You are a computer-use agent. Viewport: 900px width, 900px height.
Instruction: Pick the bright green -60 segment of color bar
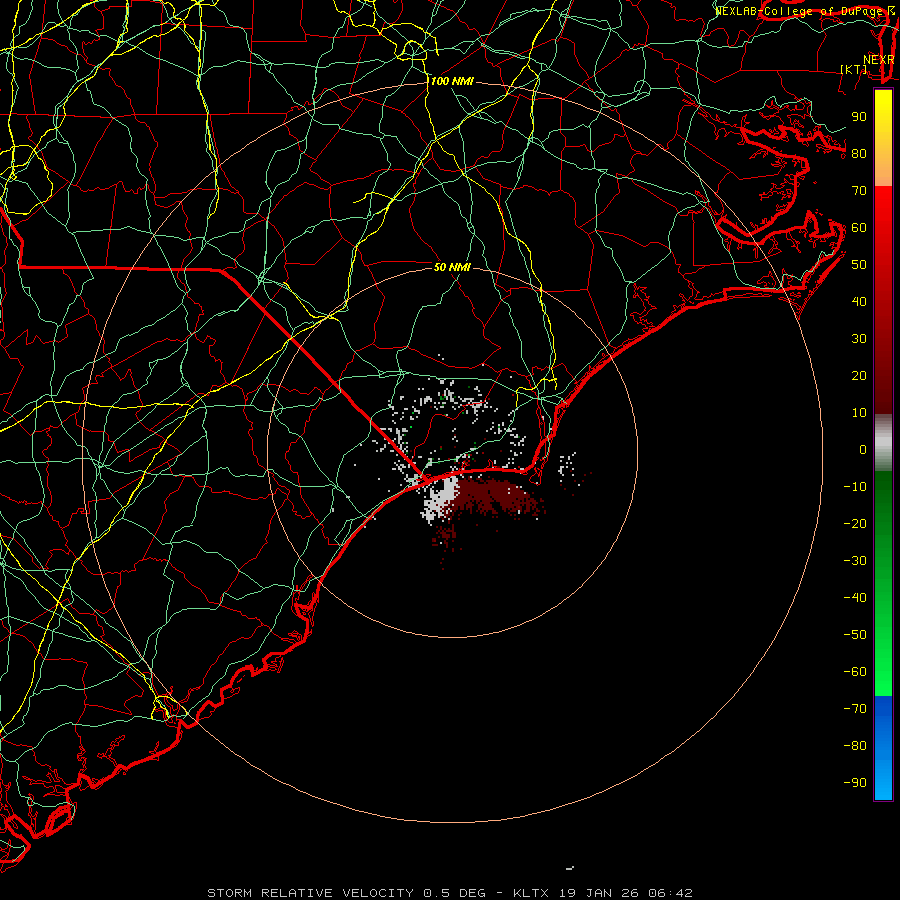(883, 677)
